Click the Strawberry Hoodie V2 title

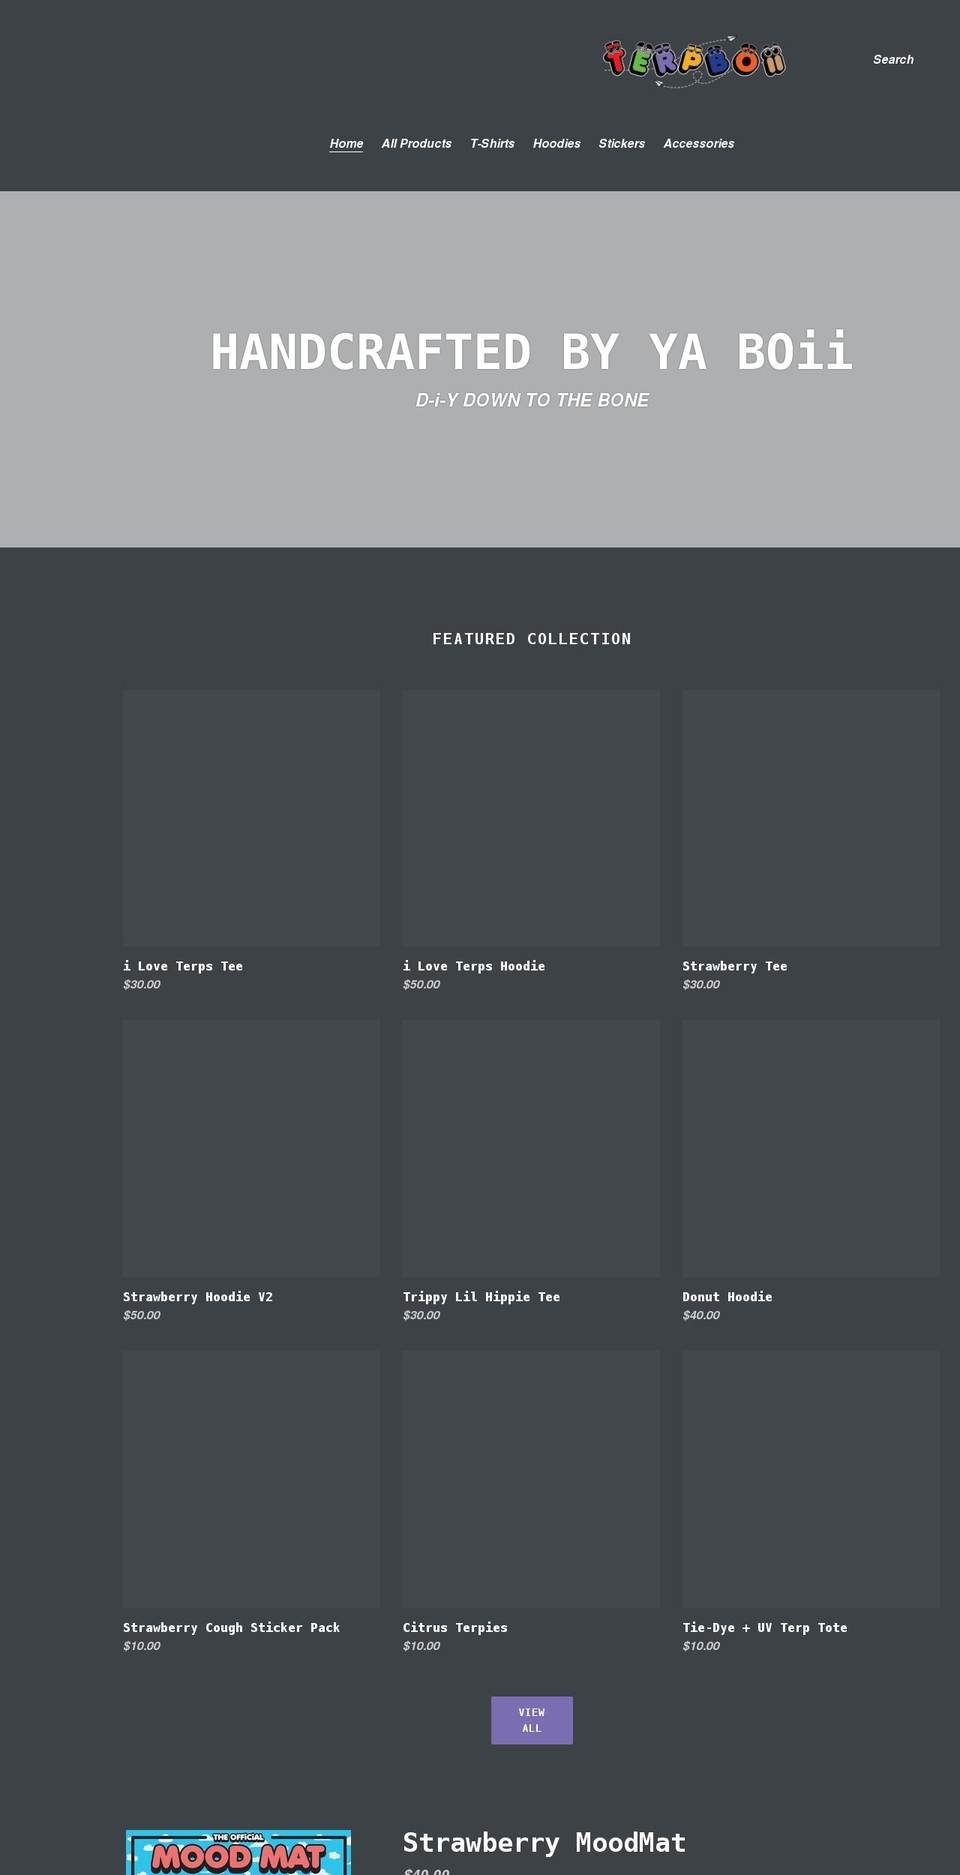pos(198,1297)
